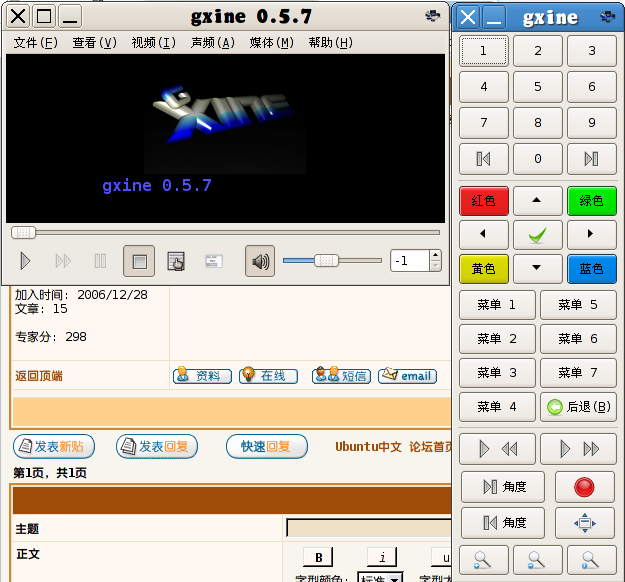Click the down arrow navigation button
The image size is (625, 582).
(x=538, y=269)
